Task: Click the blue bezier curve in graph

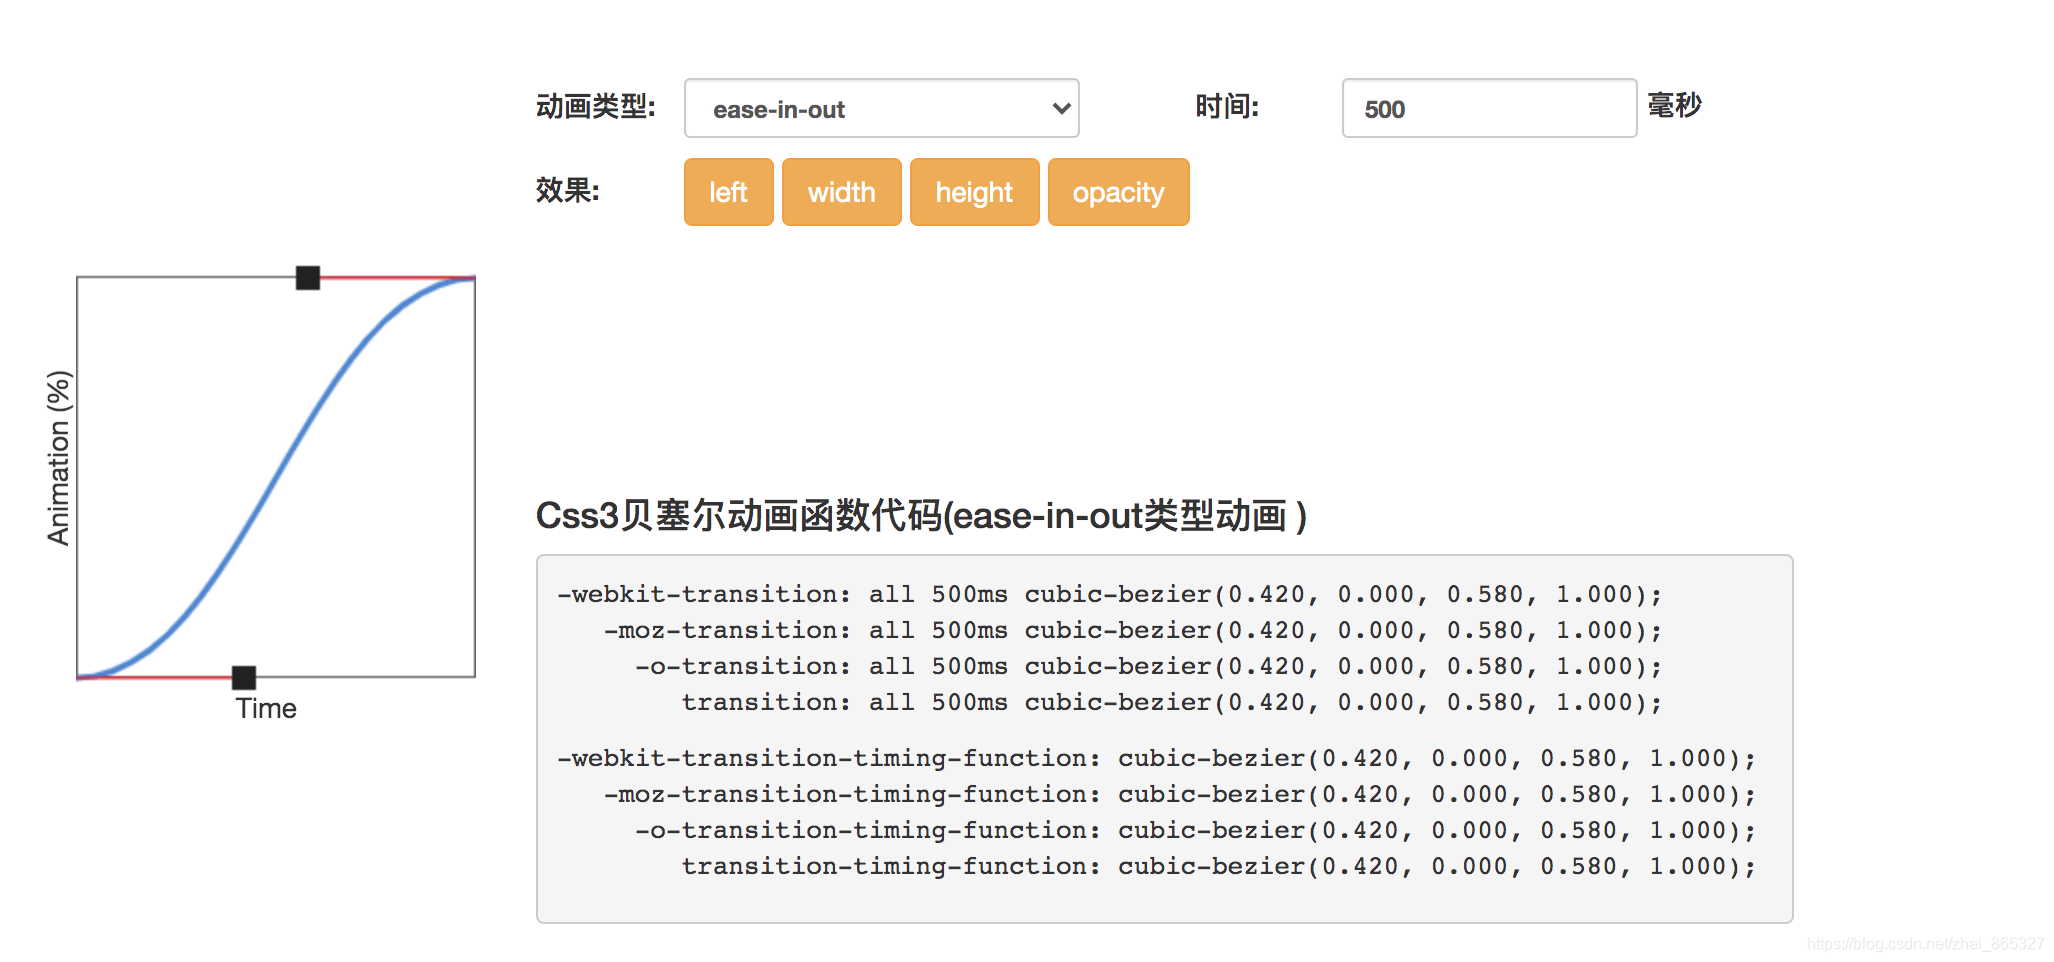Action: pos(276,478)
